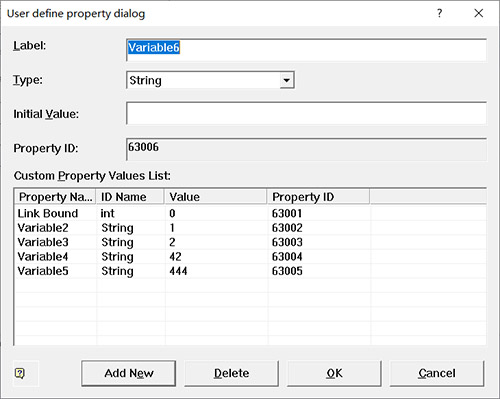
Task: Close the User define property dialog
Action: (x=479, y=13)
